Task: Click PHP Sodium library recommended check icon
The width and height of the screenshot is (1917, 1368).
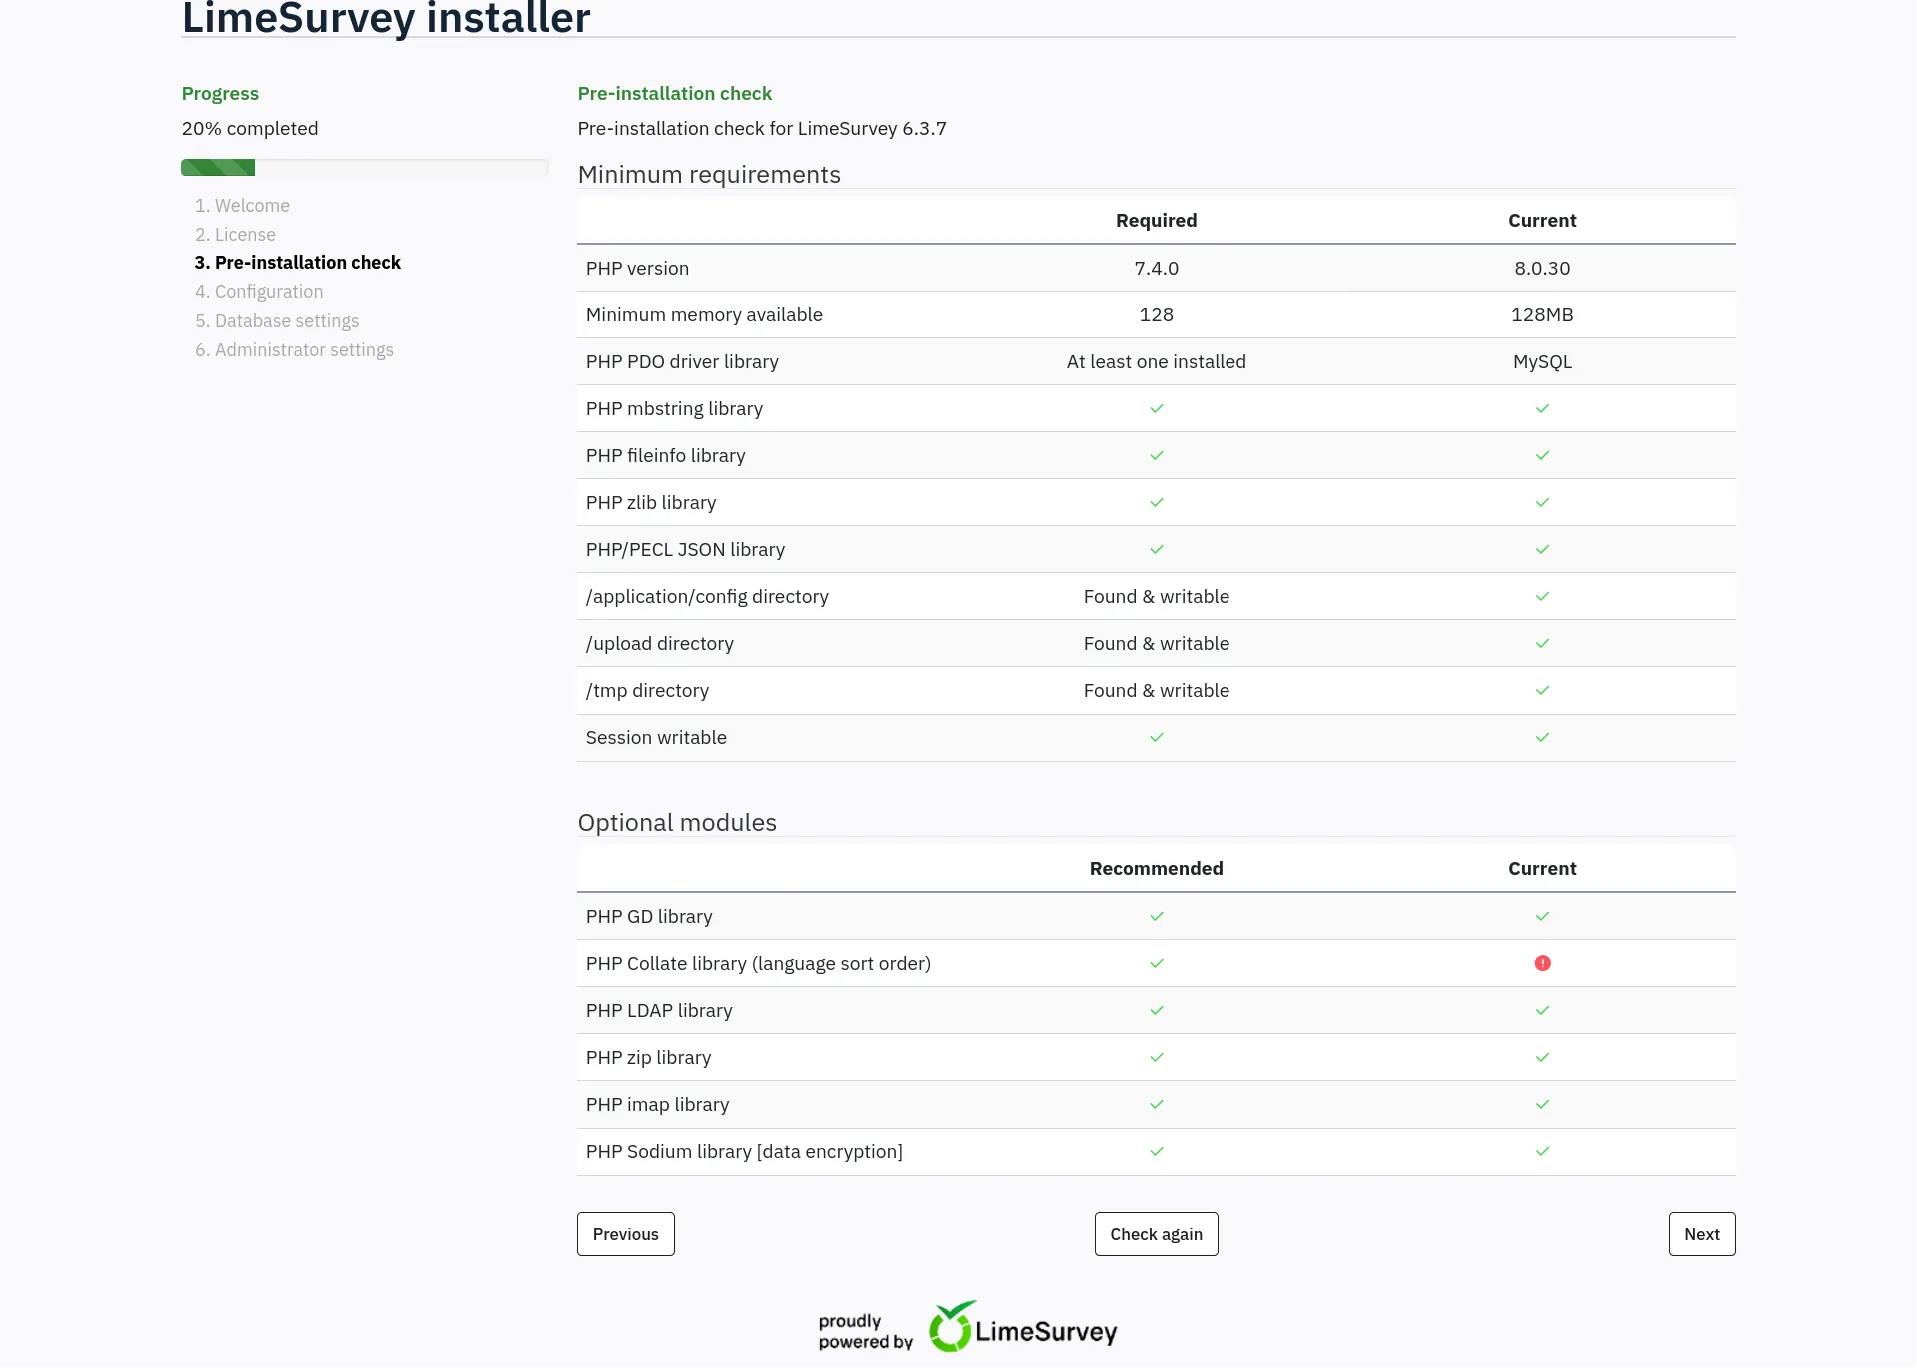Action: pyautogui.click(x=1156, y=1151)
